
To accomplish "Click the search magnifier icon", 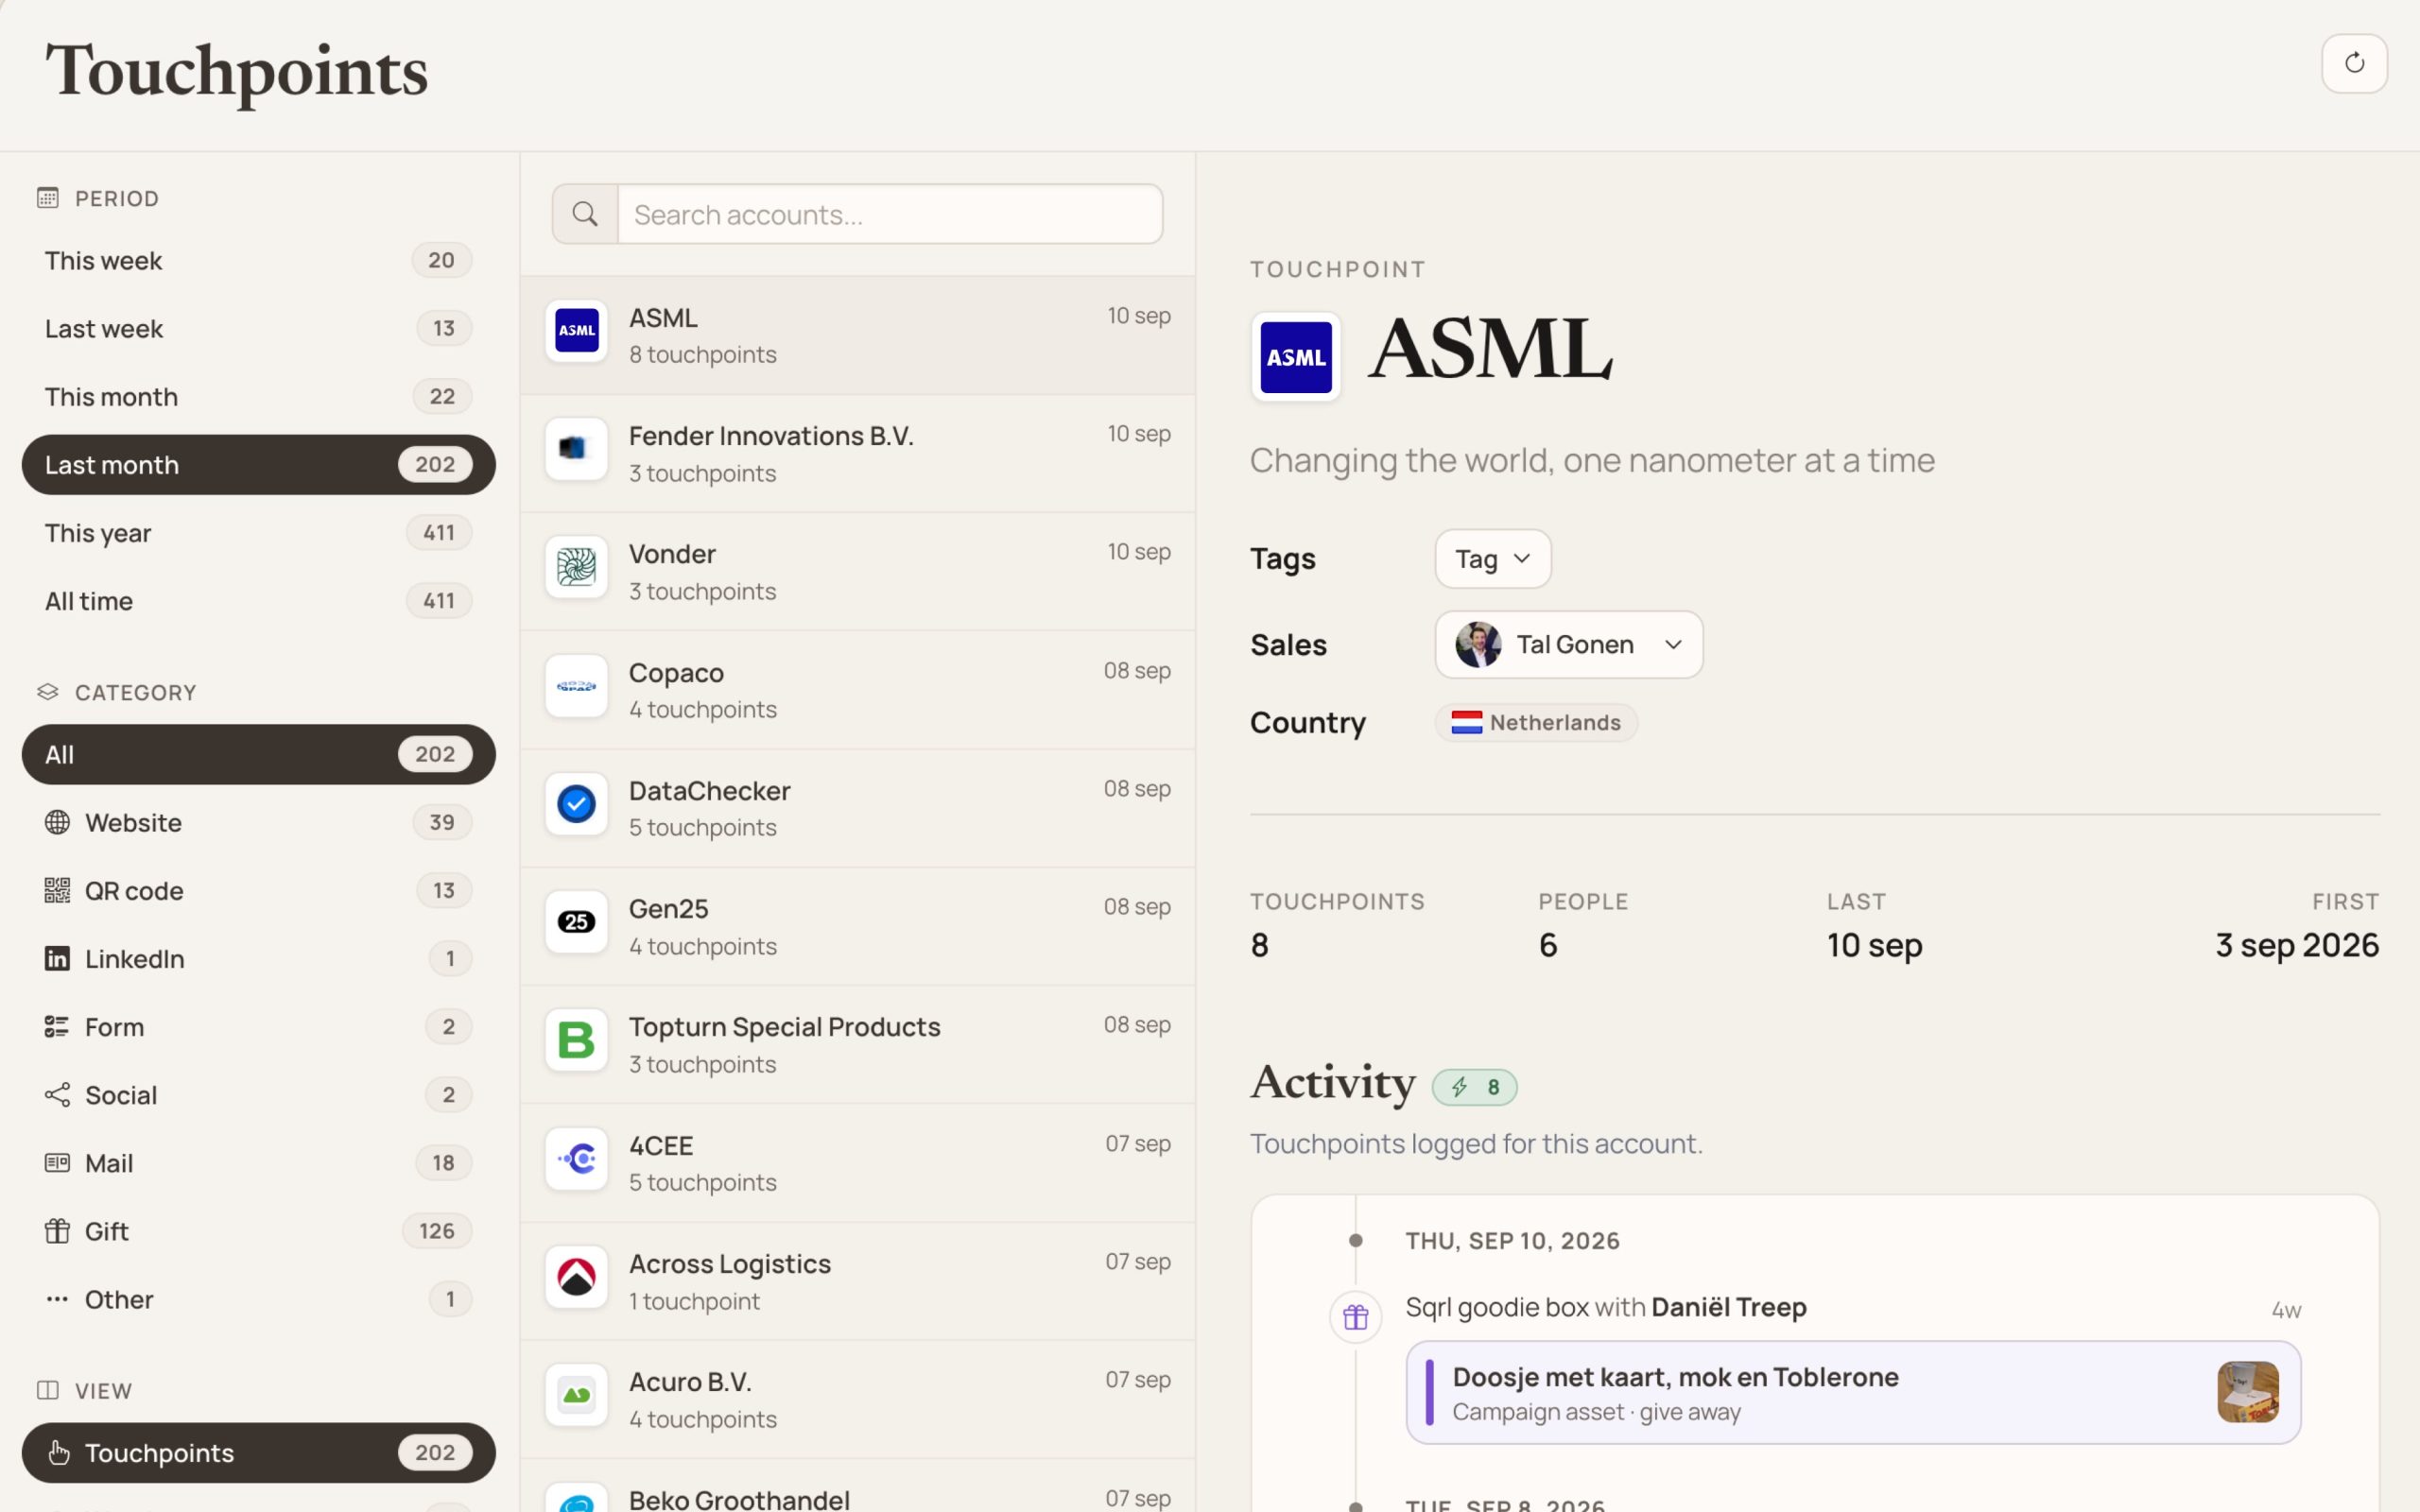I will tap(585, 214).
